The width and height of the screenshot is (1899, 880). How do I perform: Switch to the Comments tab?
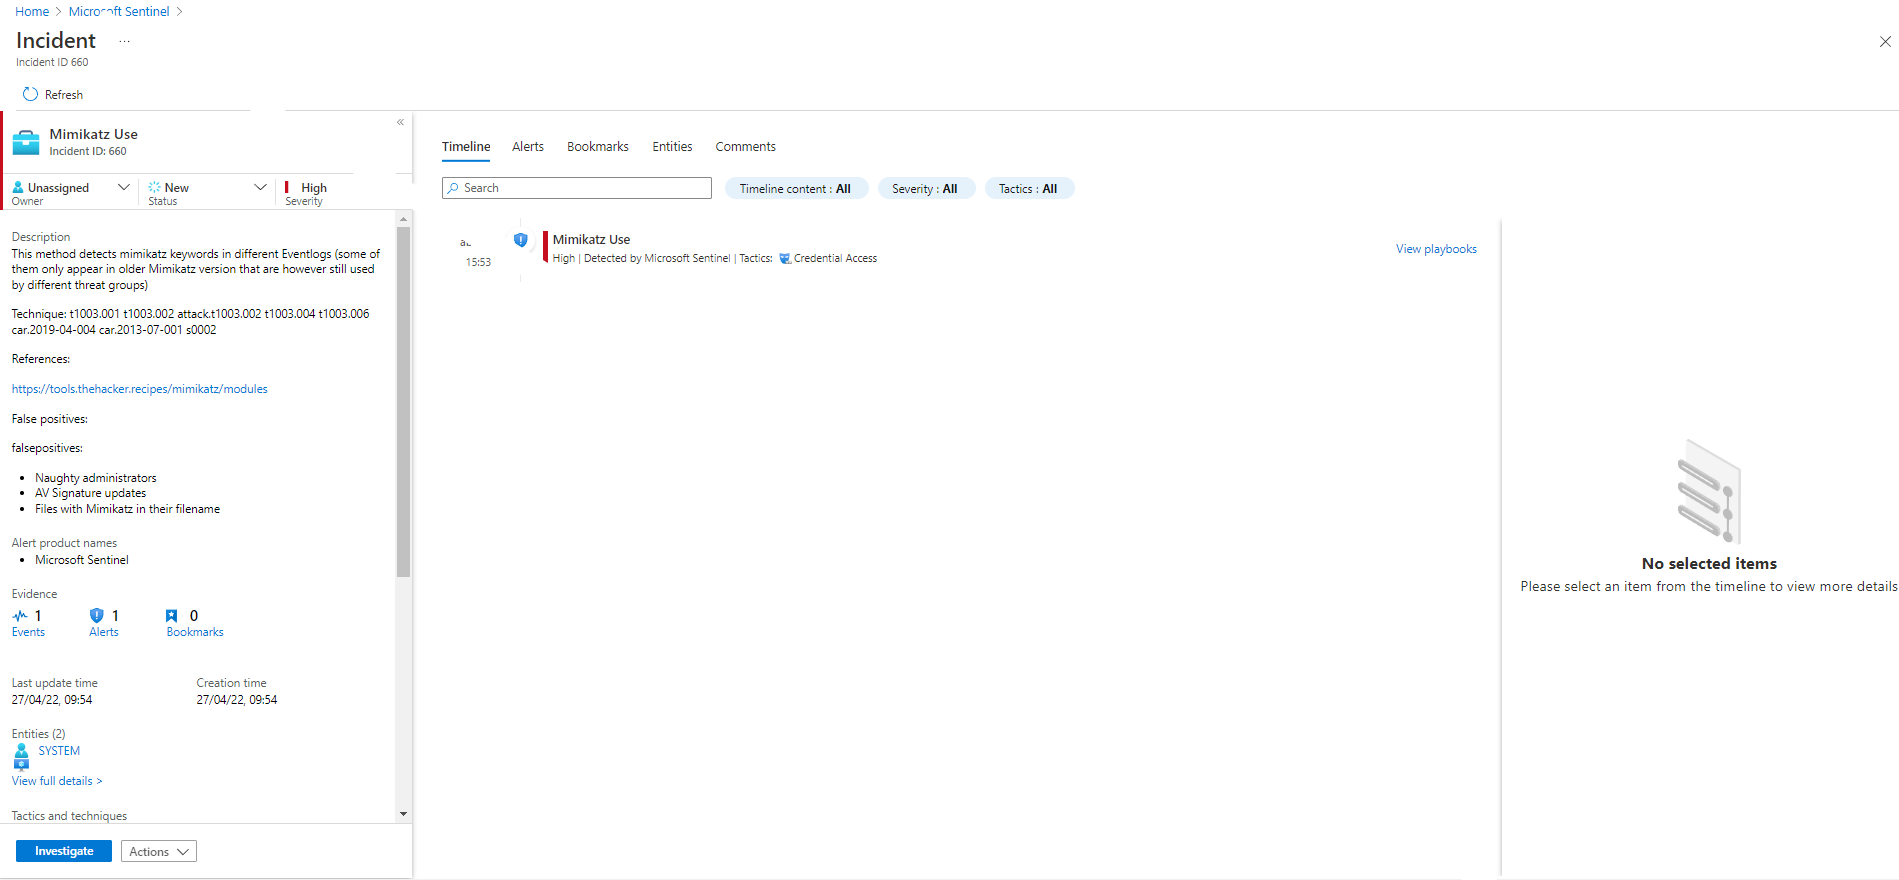[x=745, y=147]
